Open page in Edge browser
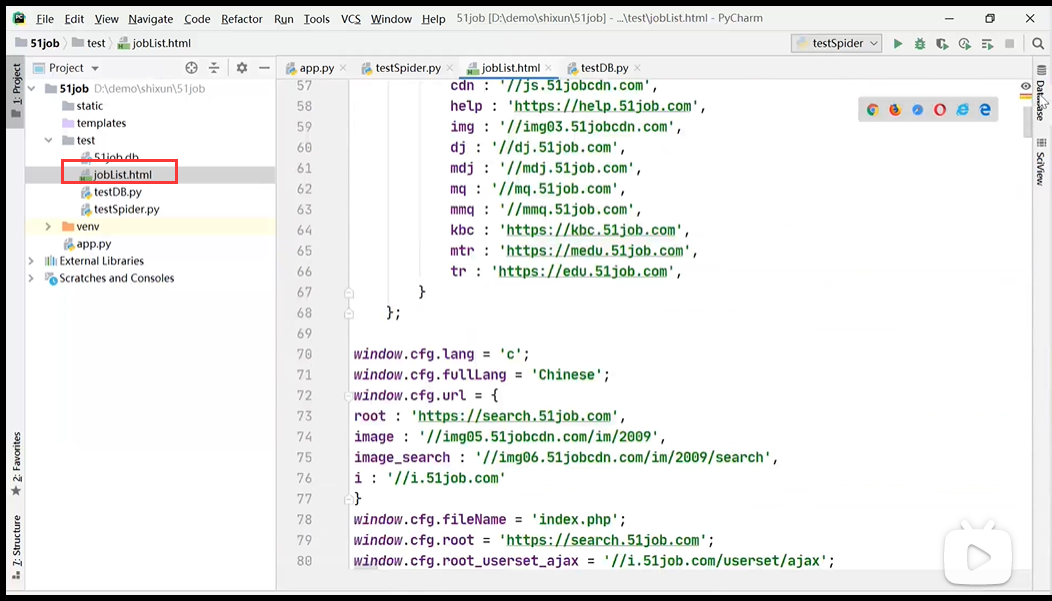The height and width of the screenshot is (601, 1052). [985, 110]
